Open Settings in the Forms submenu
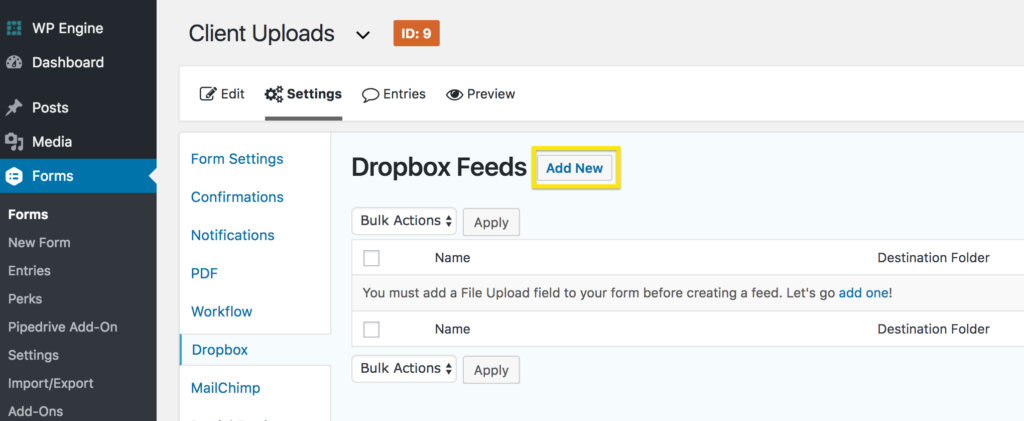The width and height of the screenshot is (1024, 421). pos(33,355)
